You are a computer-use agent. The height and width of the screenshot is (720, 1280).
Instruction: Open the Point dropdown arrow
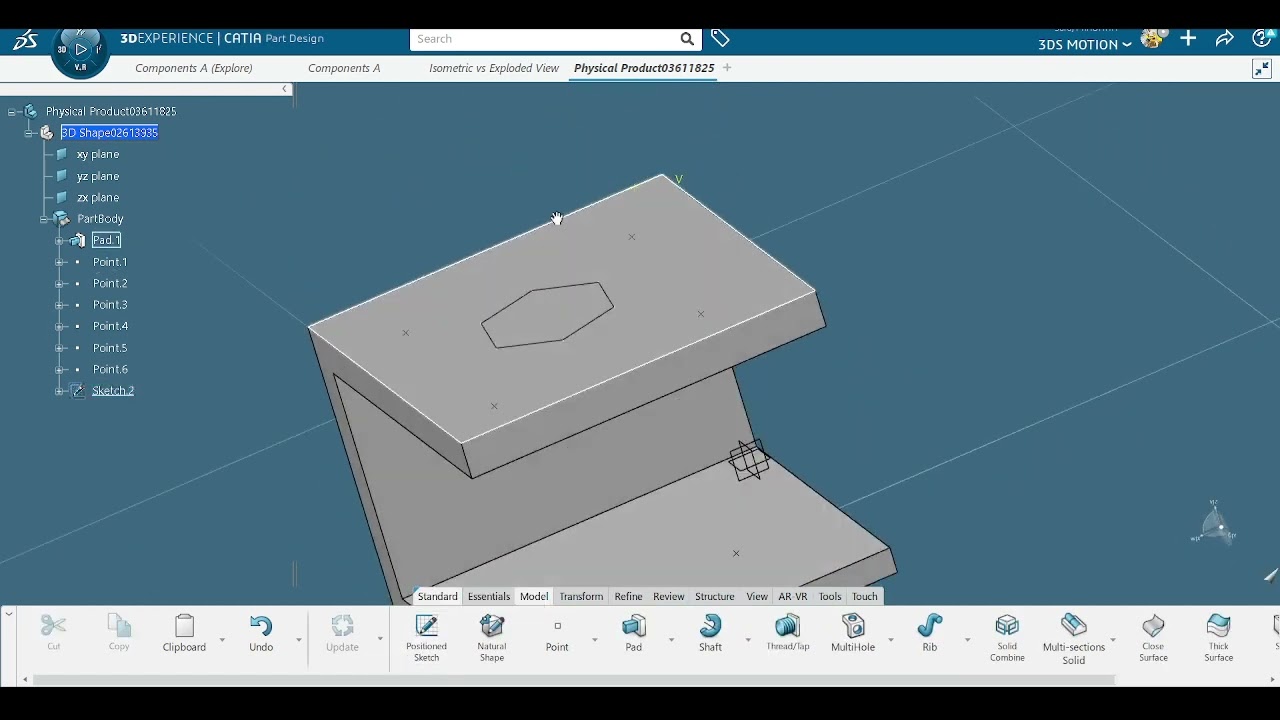pos(594,639)
